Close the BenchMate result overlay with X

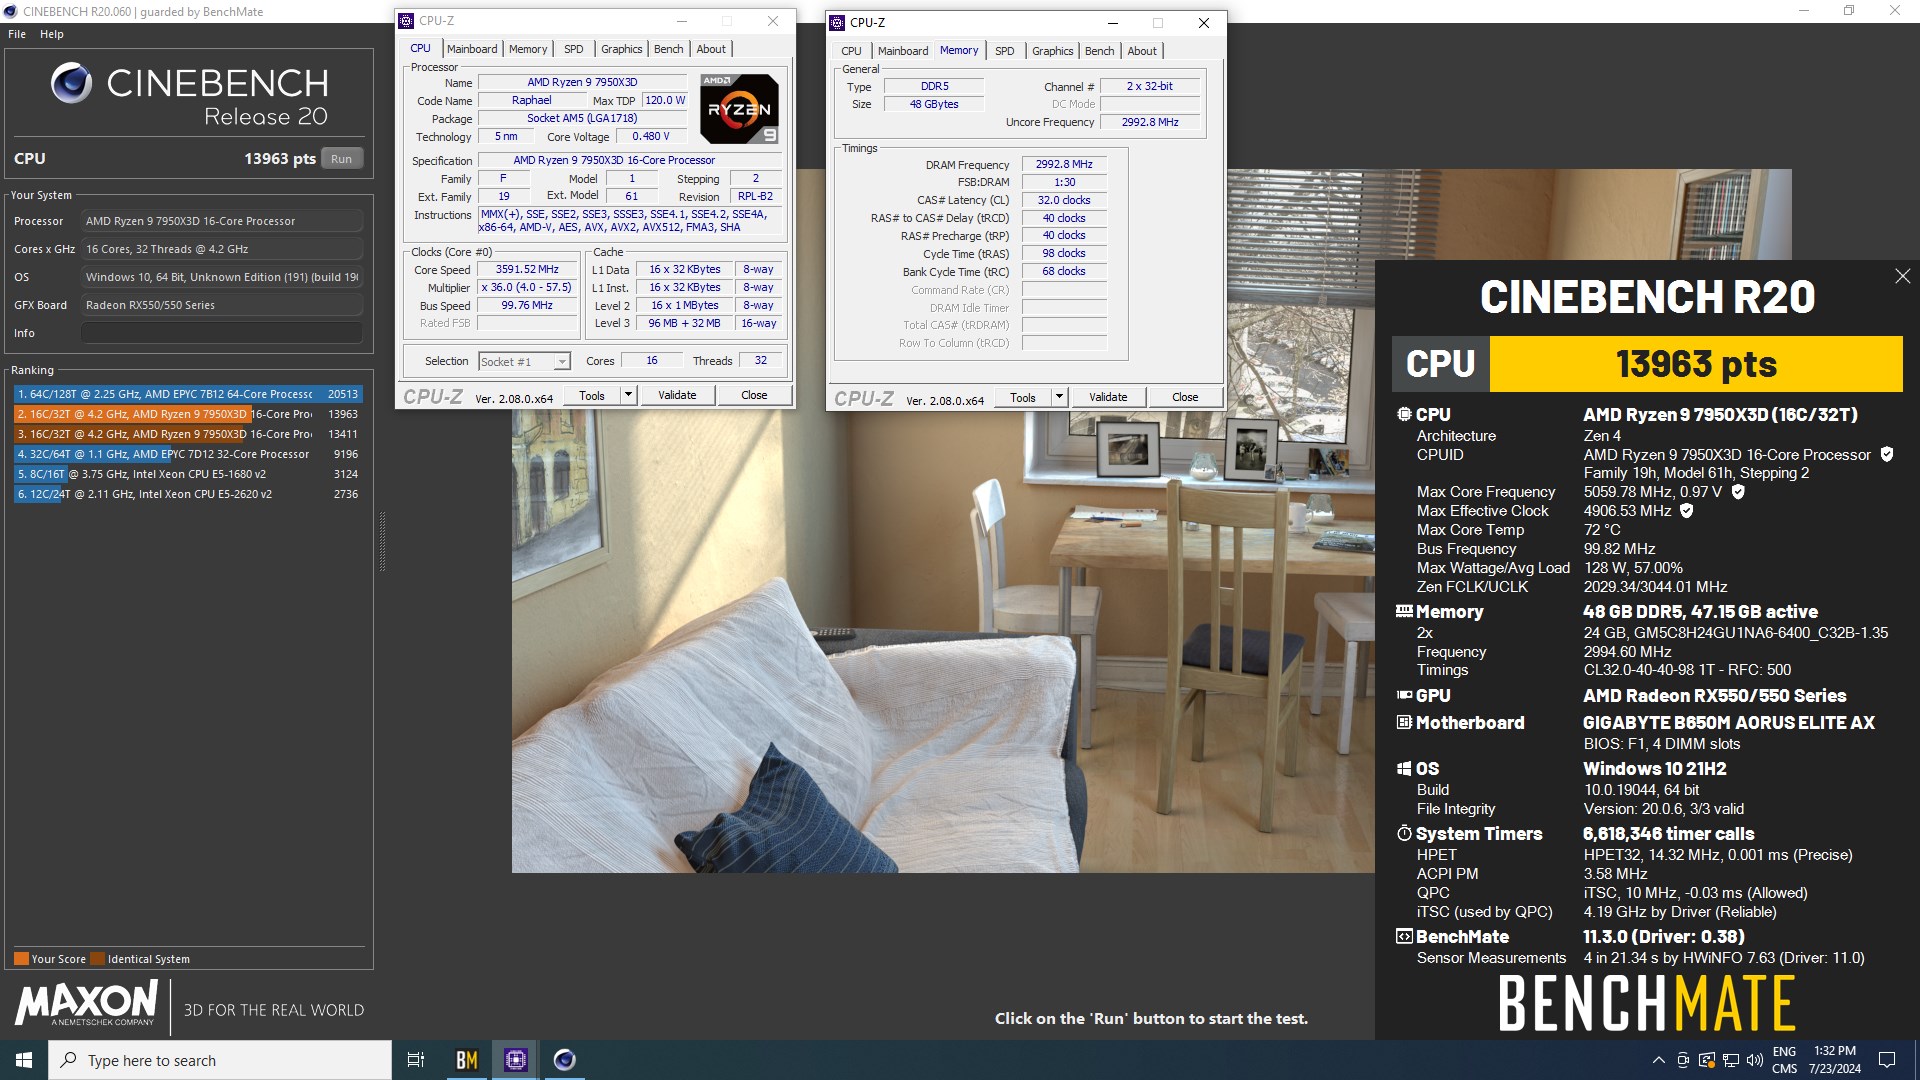tap(1902, 277)
